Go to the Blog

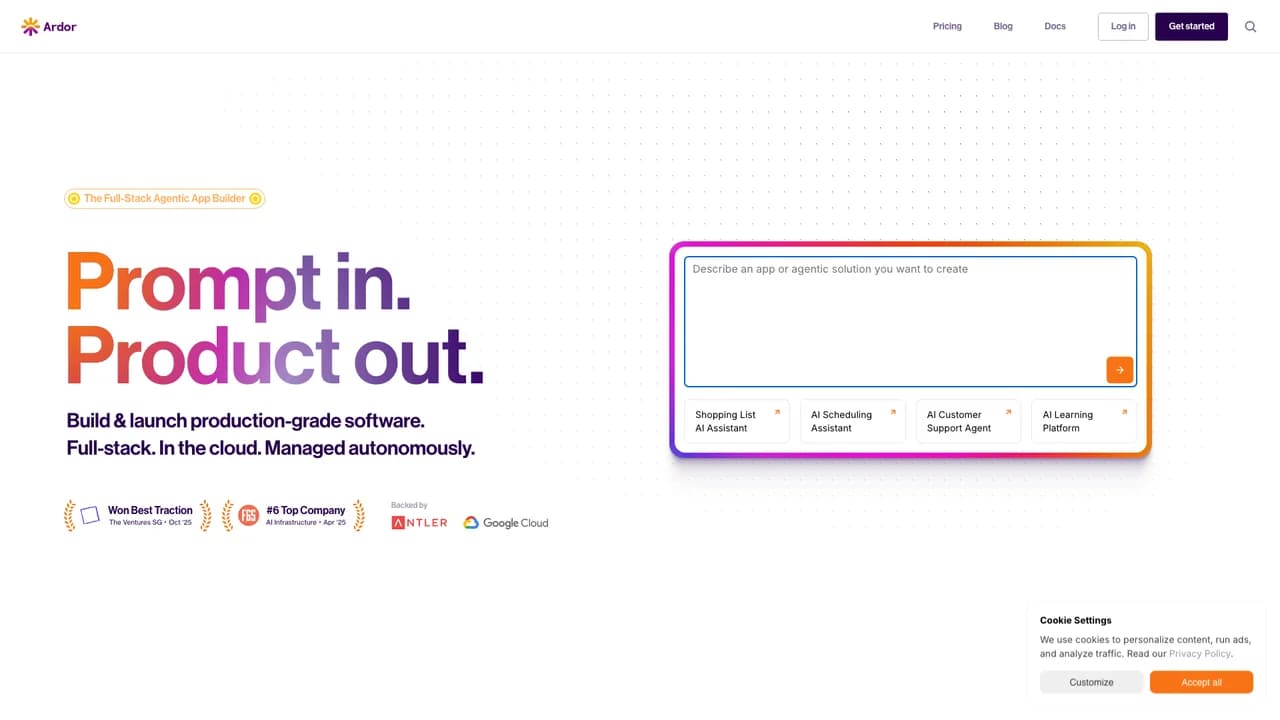coord(1003,27)
